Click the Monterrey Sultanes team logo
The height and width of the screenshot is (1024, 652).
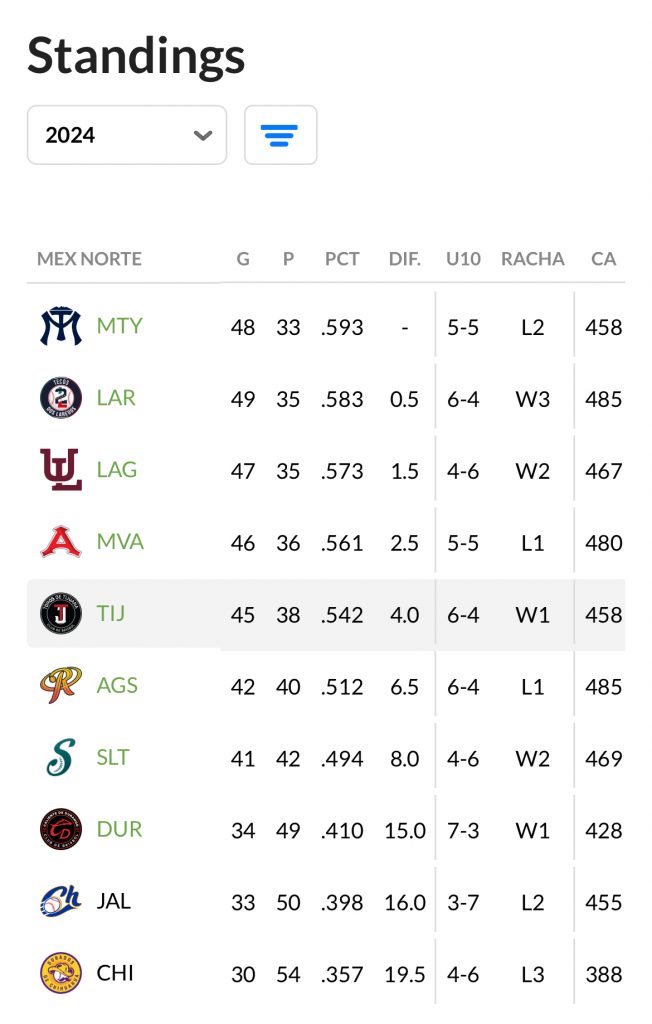point(61,327)
